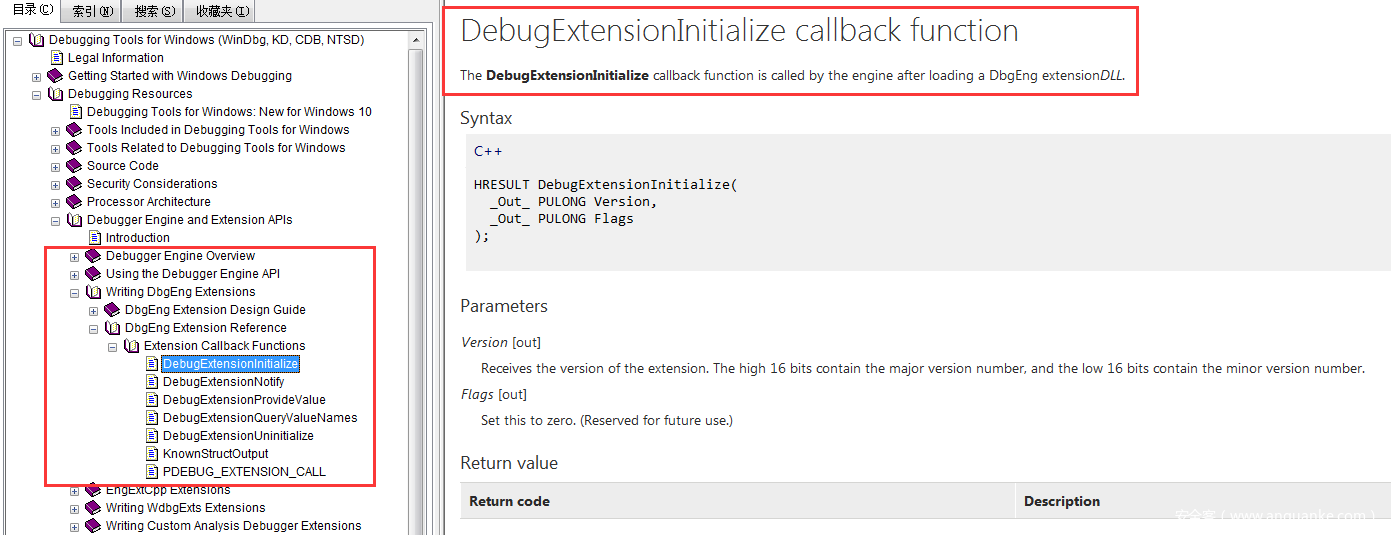Open the 搜索 tab
Screen dimensions: 1391x535
[x=153, y=11]
